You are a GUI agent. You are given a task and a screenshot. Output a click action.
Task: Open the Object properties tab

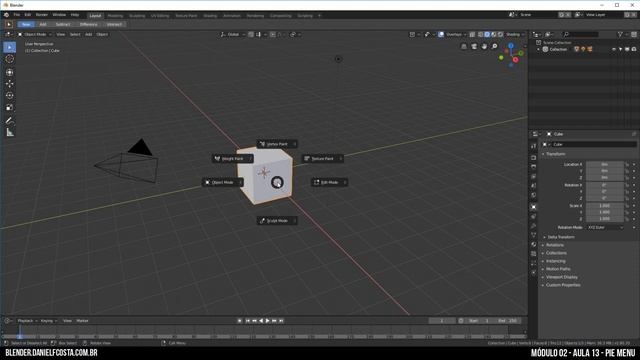[533, 207]
